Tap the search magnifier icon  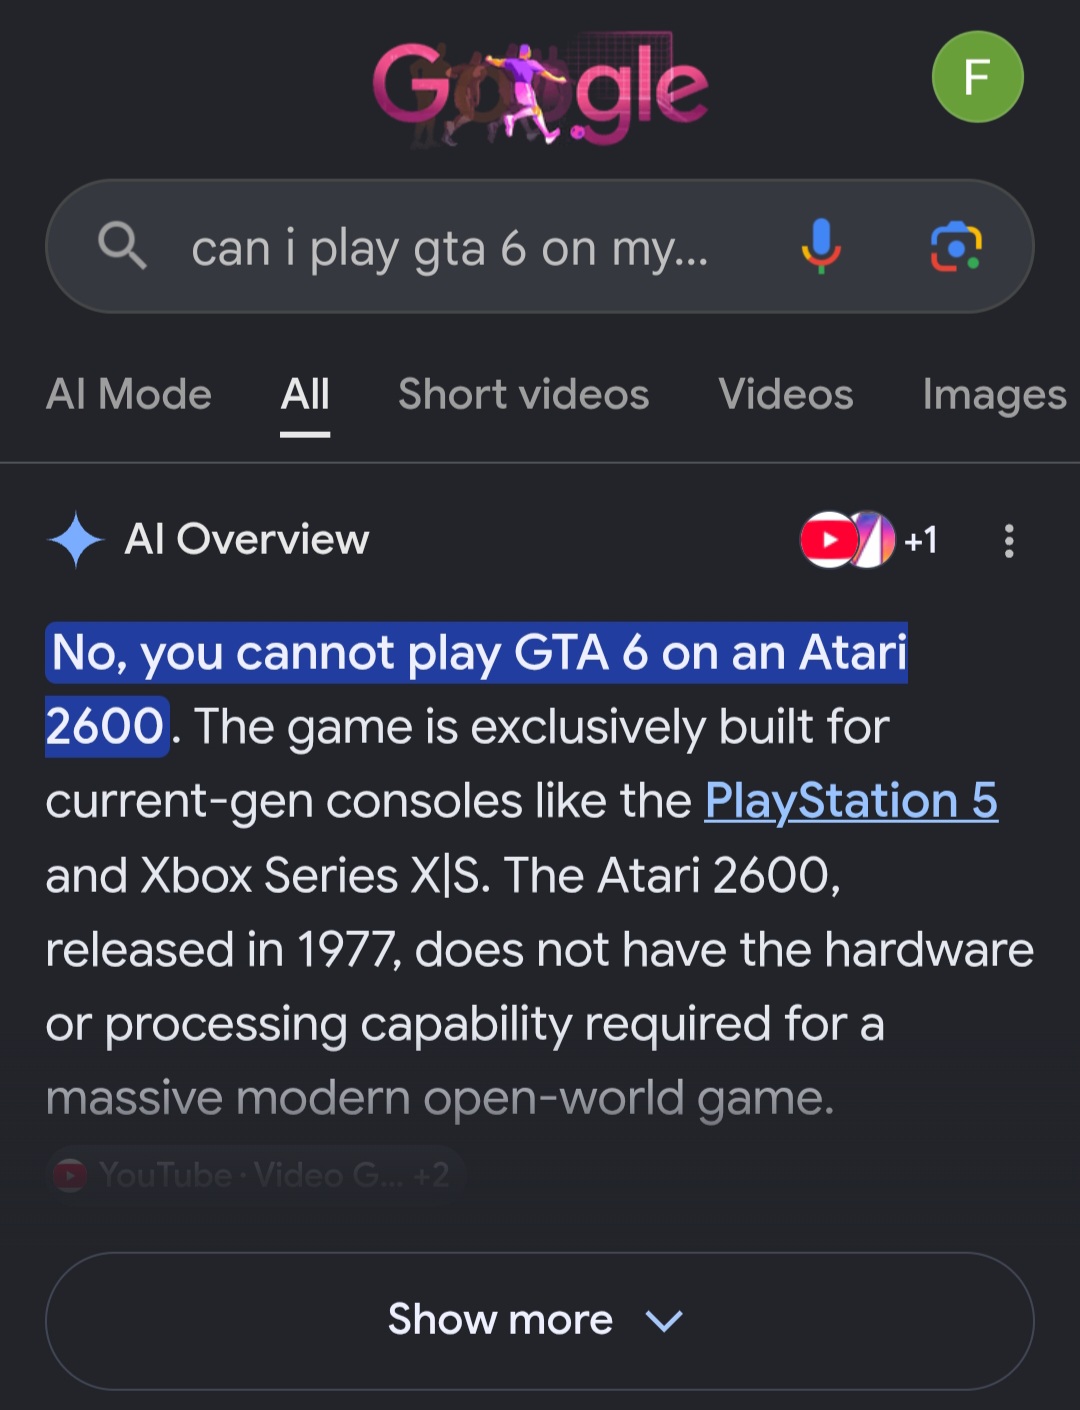(122, 246)
